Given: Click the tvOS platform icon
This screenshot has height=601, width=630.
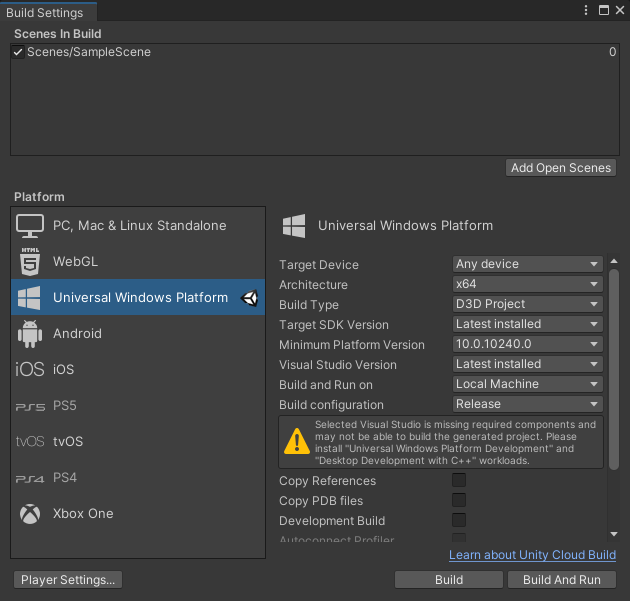Looking at the screenshot, I should coord(30,442).
